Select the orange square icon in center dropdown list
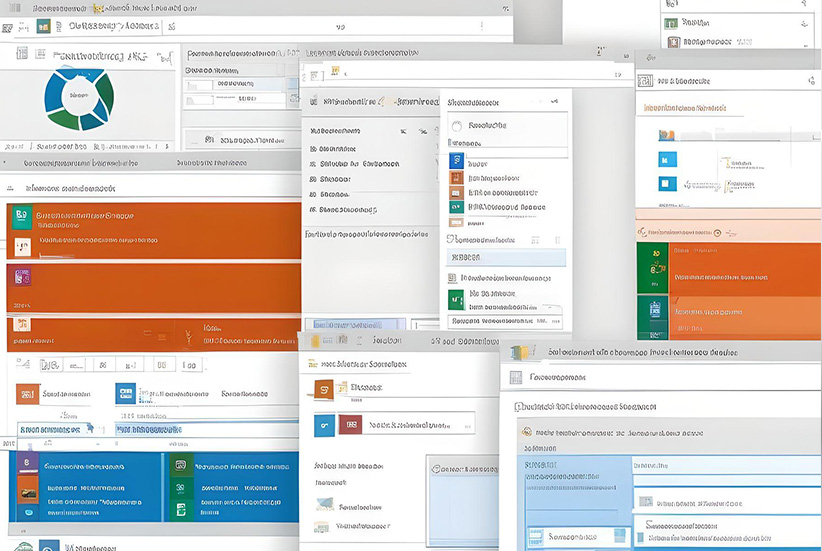The width and height of the screenshot is (822, 551). click(x=457, y=178)
